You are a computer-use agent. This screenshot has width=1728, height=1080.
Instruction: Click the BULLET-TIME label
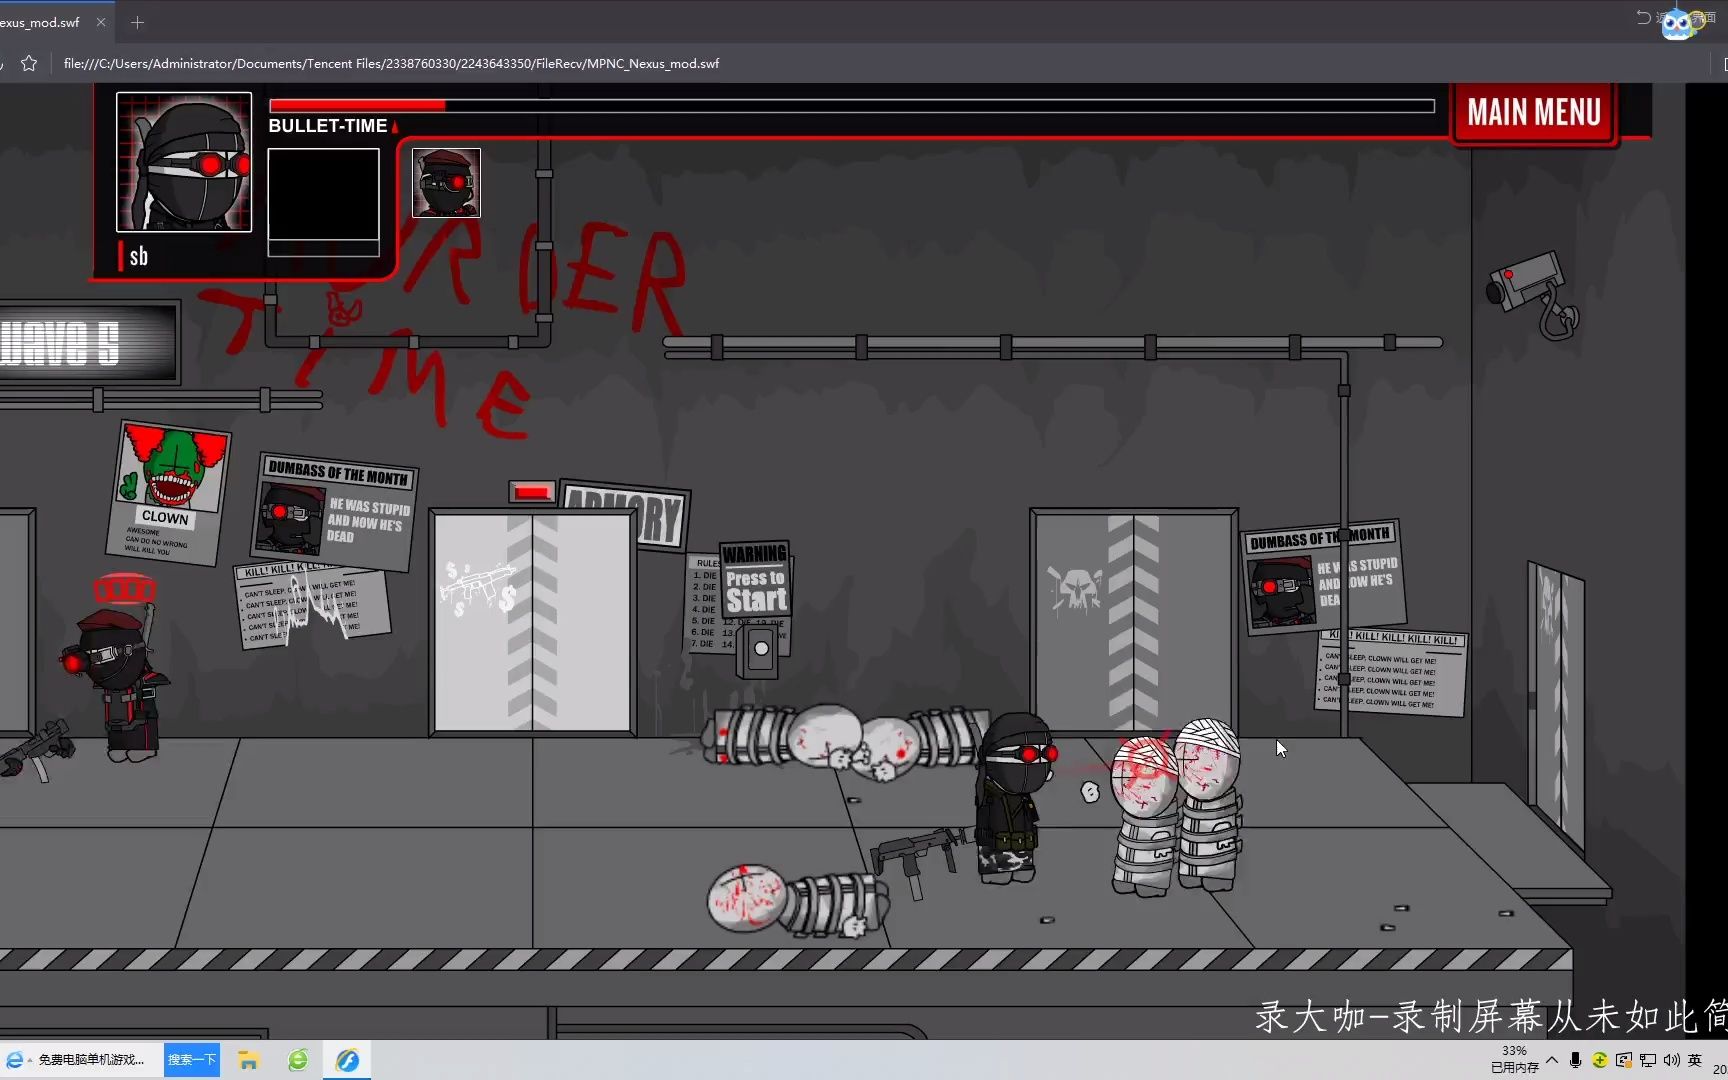(x=328, y=126)
